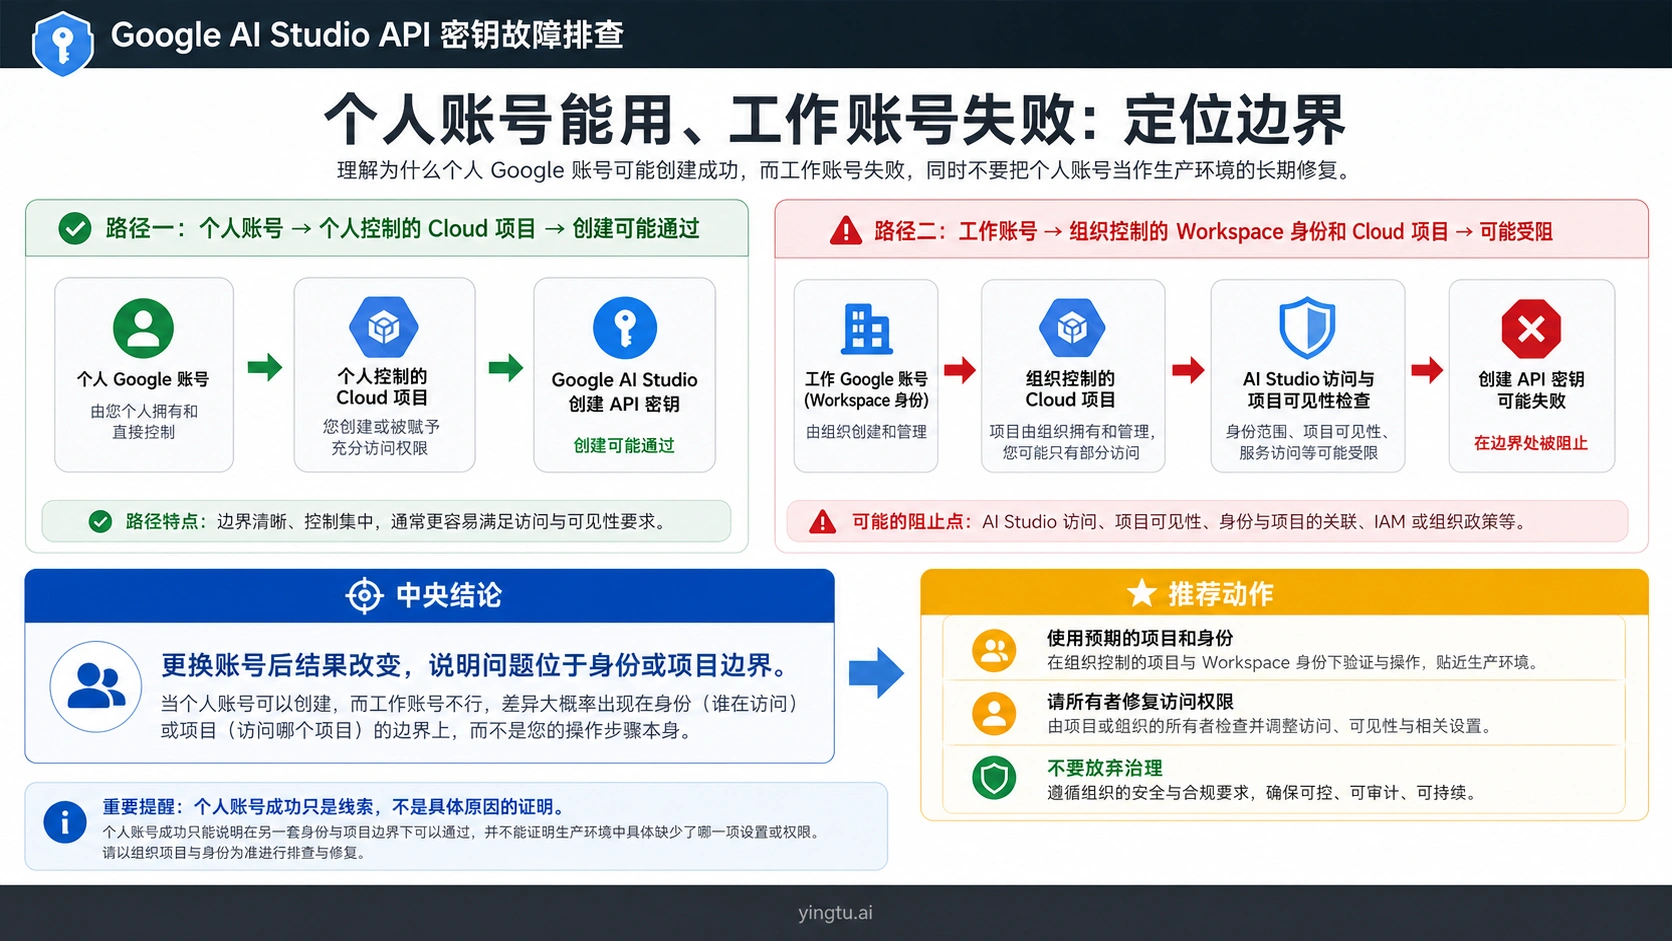
Task: Click the Google AI Studio API 密钥故障排查 header title
Action: 367,35
